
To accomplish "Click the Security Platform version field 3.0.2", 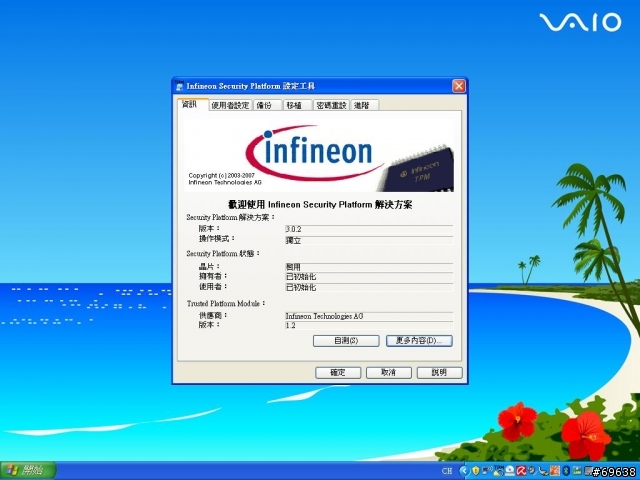I will (369, 229).
